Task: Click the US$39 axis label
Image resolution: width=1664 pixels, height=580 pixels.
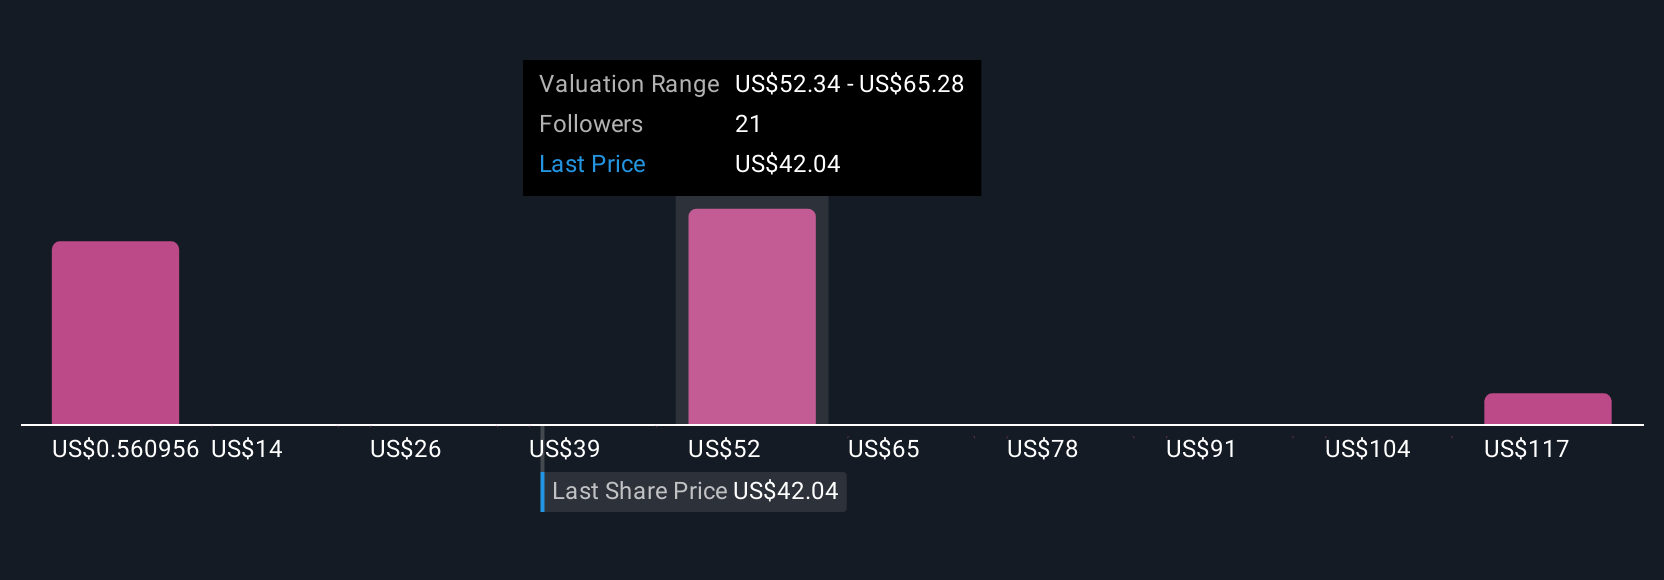Action: click(565, 449)
